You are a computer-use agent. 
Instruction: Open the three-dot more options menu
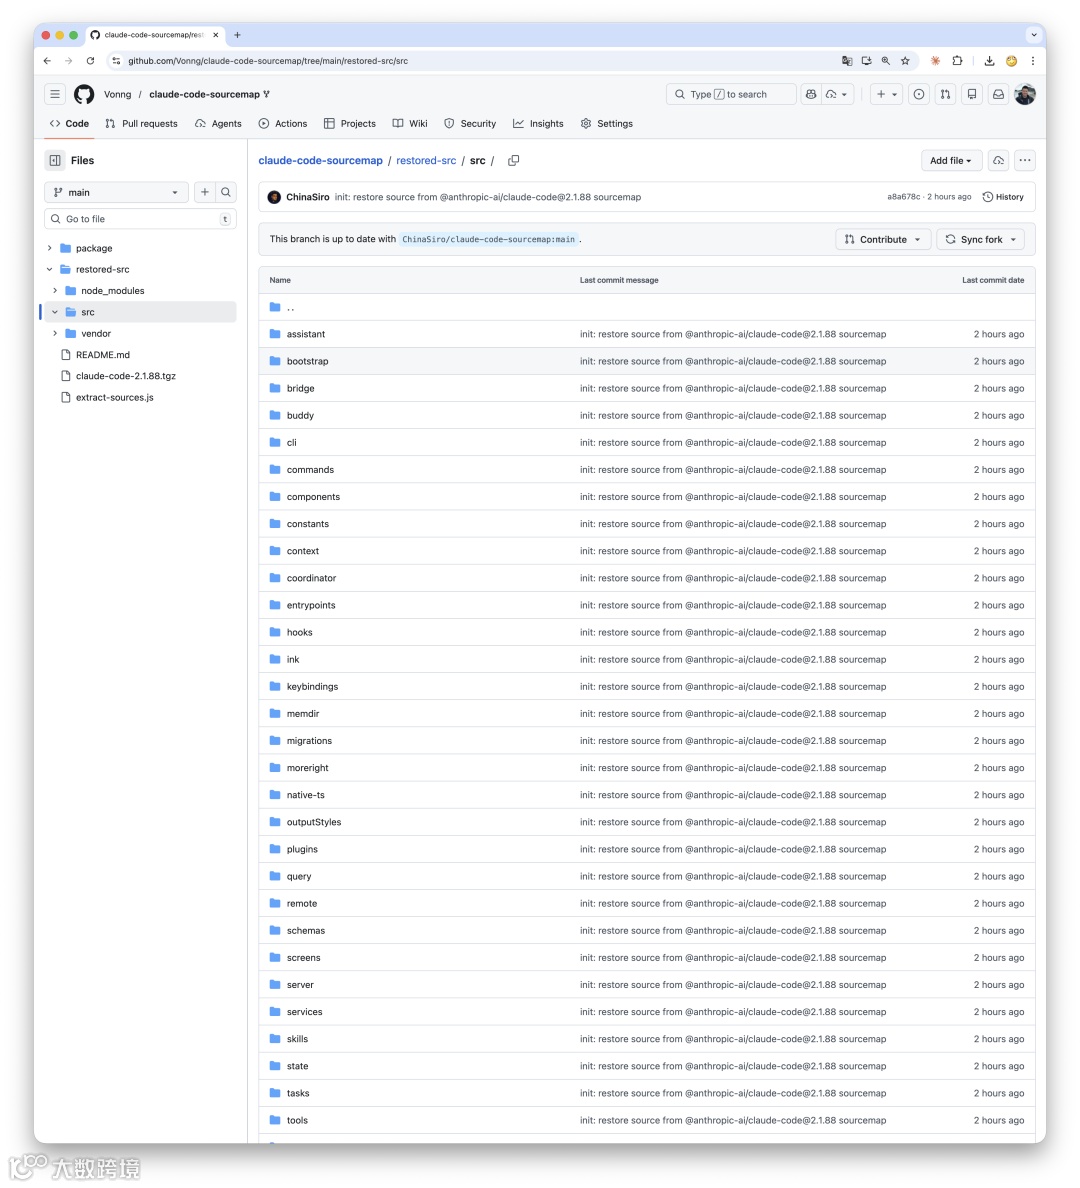(1025, 161)
